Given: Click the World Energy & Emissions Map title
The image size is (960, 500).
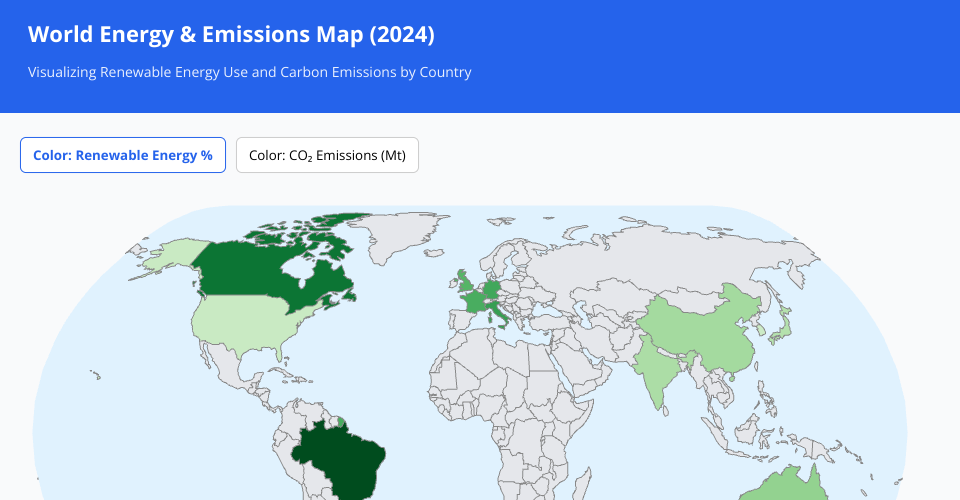Looking at the screenshot, I should tap(231, 34).
